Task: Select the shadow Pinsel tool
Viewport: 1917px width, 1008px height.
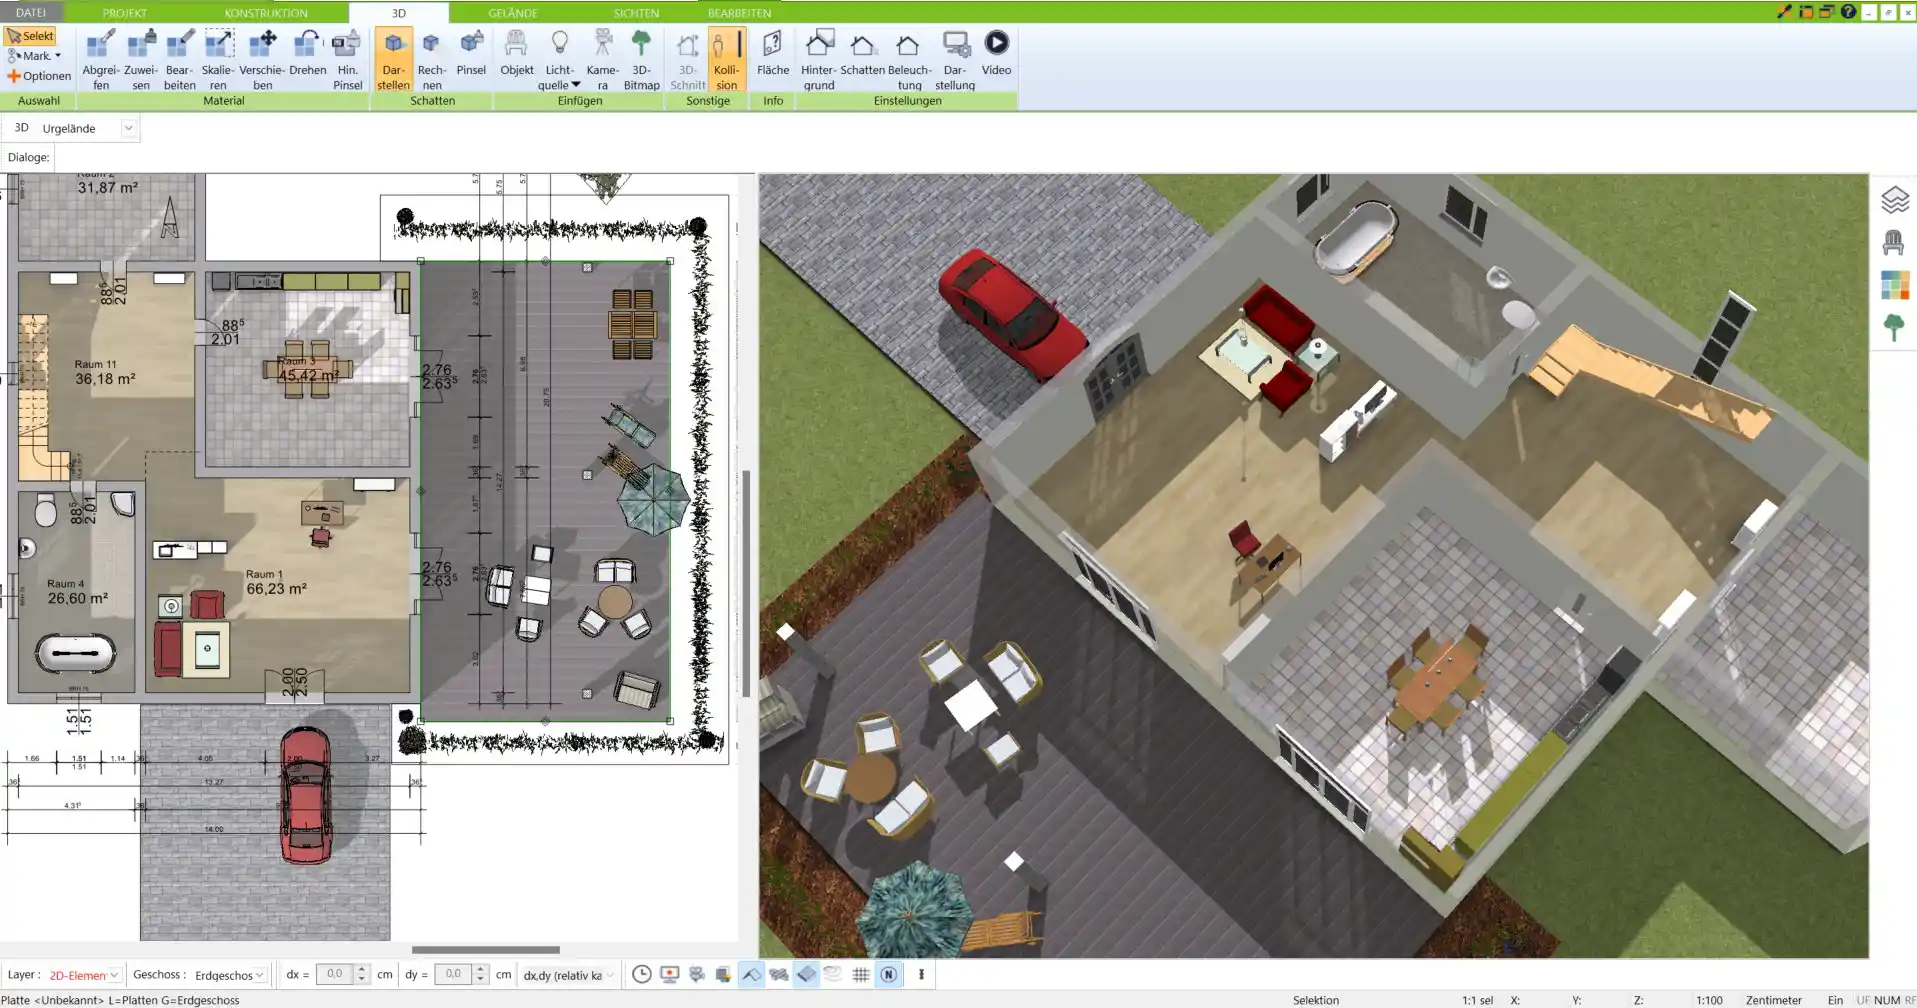Action: click(471, 53)
